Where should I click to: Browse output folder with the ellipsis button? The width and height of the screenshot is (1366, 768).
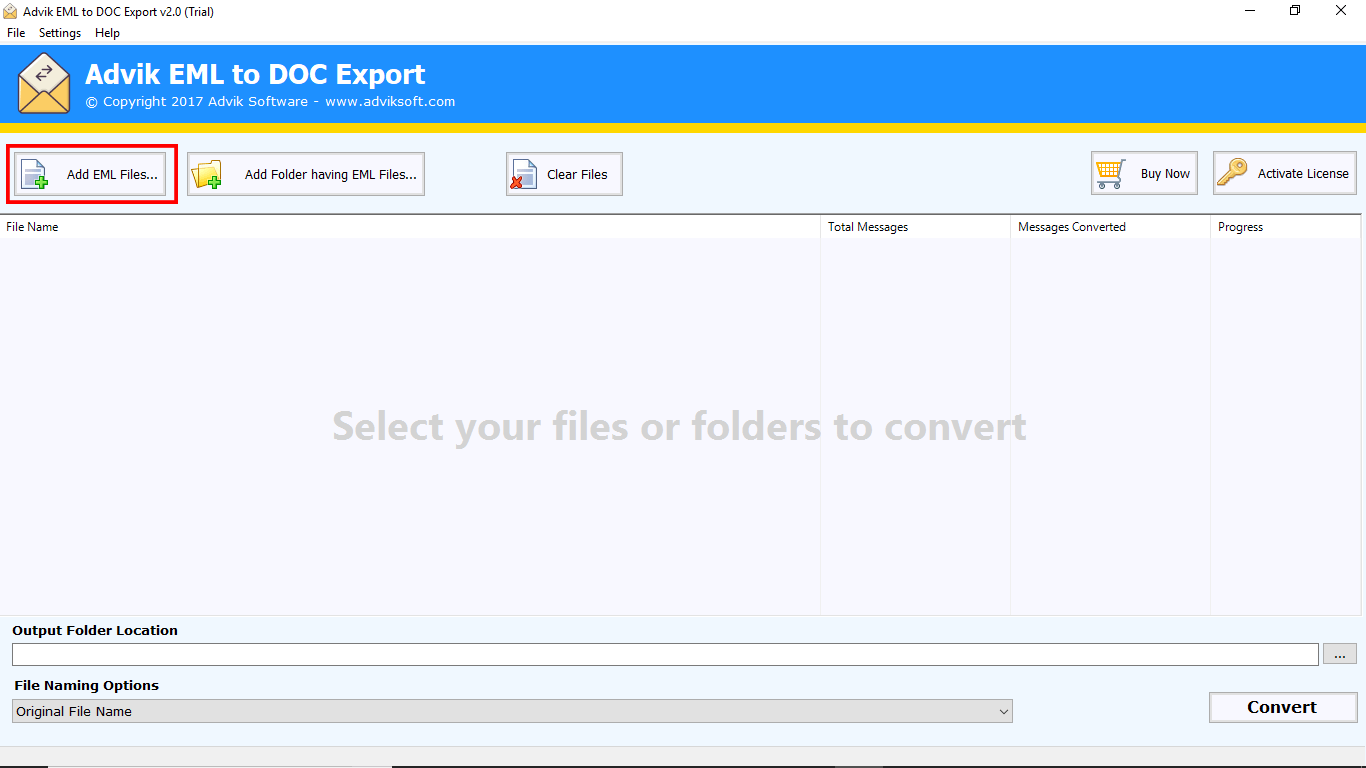[x=1340, y=654]
